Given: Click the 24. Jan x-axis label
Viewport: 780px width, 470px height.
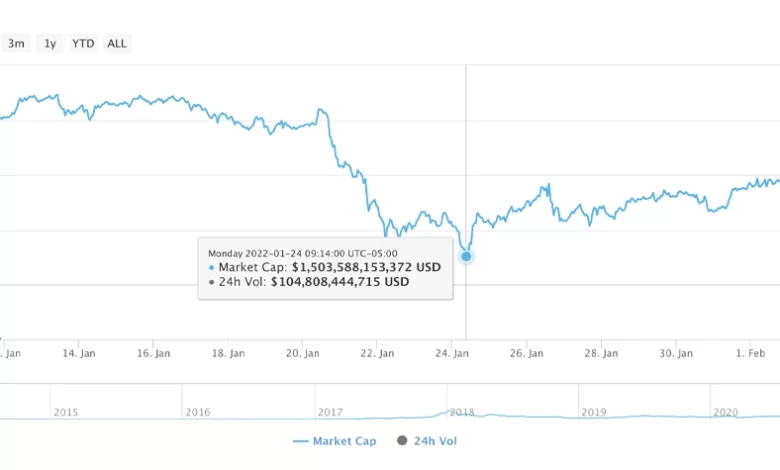Looking at the screenshot, I should 453,353.
